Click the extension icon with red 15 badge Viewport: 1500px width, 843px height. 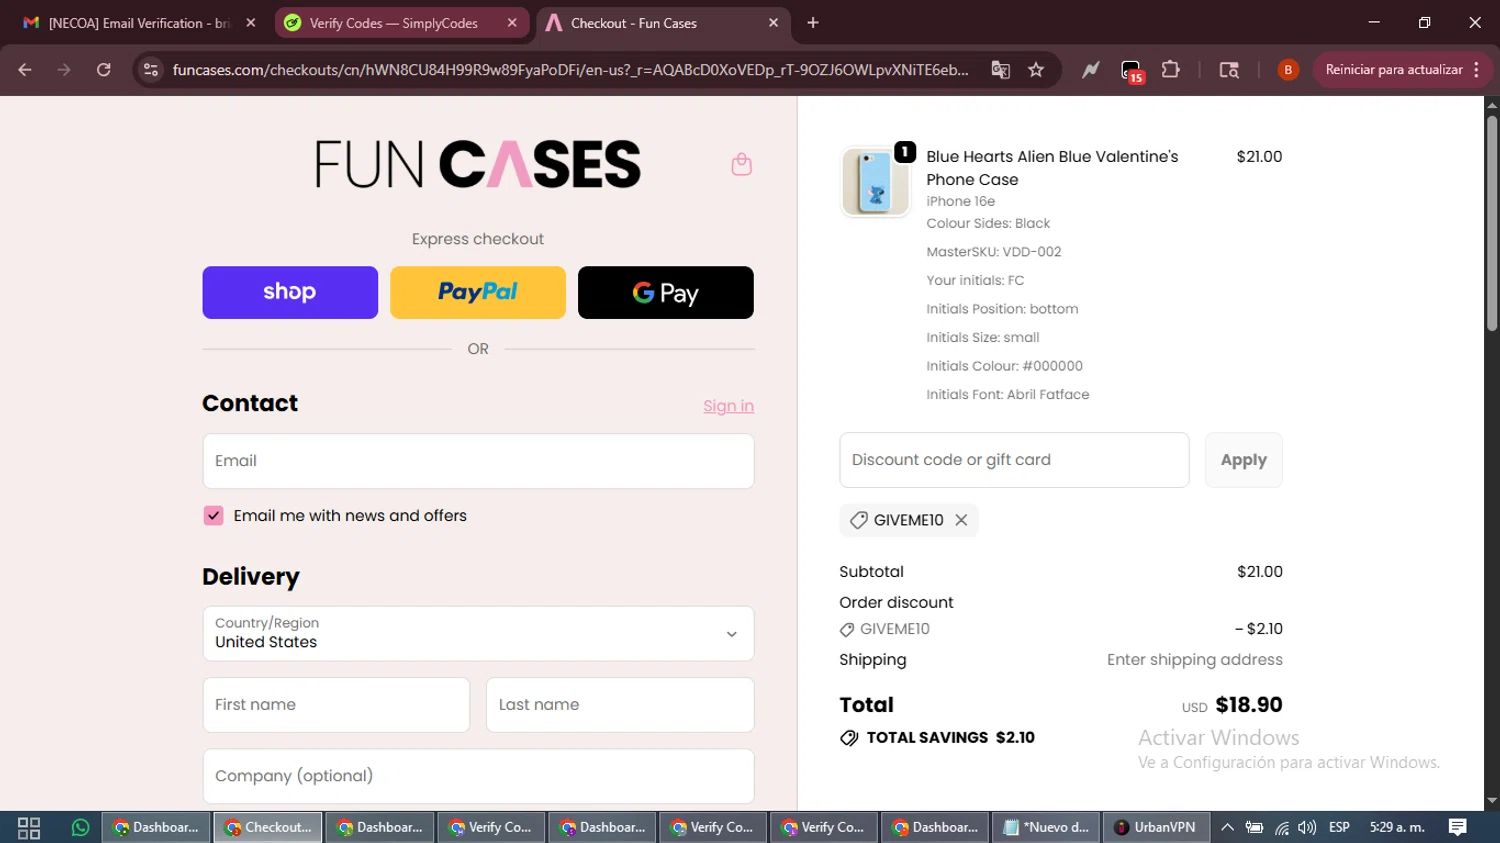click(1131, 70)
